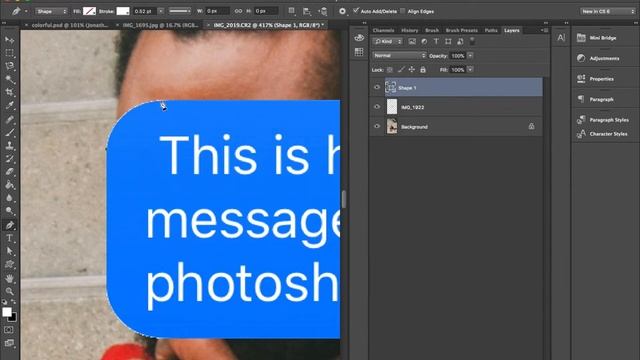Open the New in CS 6 workspace dropdown
The image size is (640, 360).
tap(608, 11)
